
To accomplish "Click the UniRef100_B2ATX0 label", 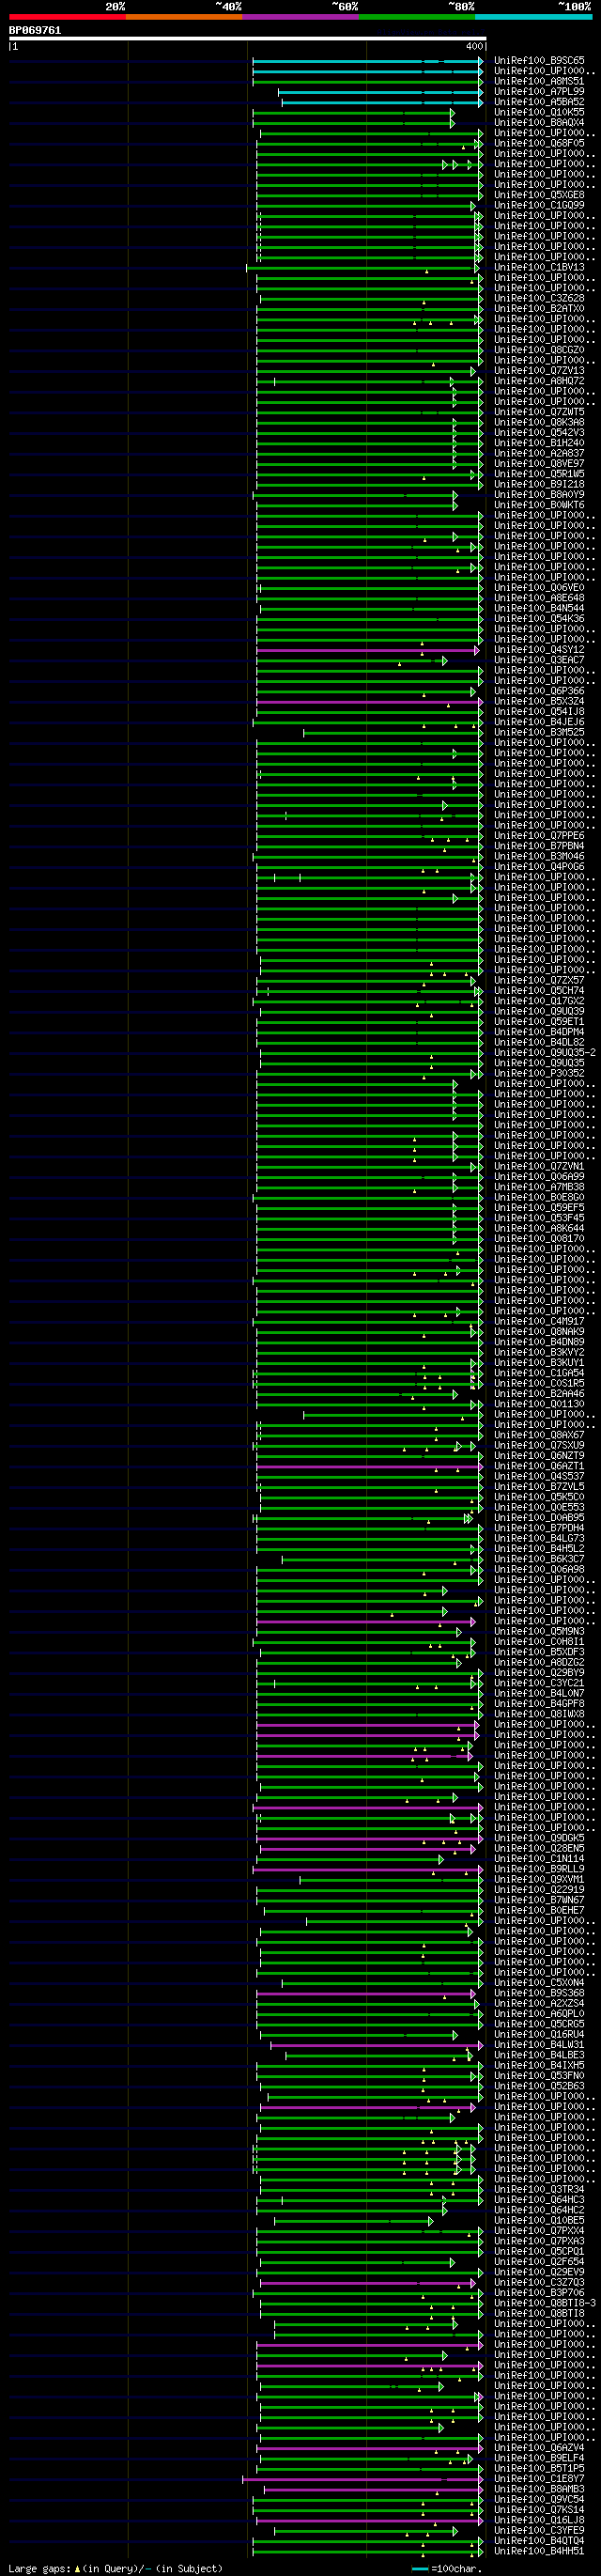I will coord(539,309).
